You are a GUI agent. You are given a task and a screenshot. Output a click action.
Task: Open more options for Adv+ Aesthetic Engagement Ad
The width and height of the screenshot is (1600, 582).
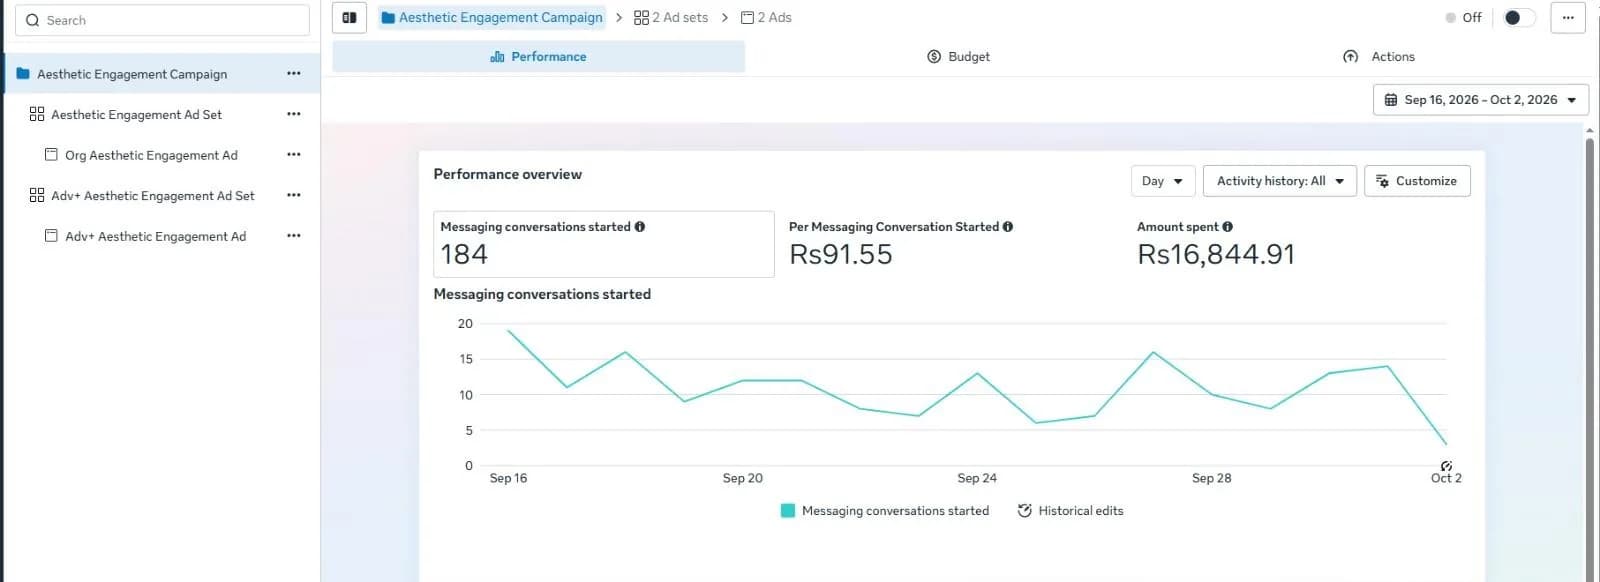pos(293,236)
